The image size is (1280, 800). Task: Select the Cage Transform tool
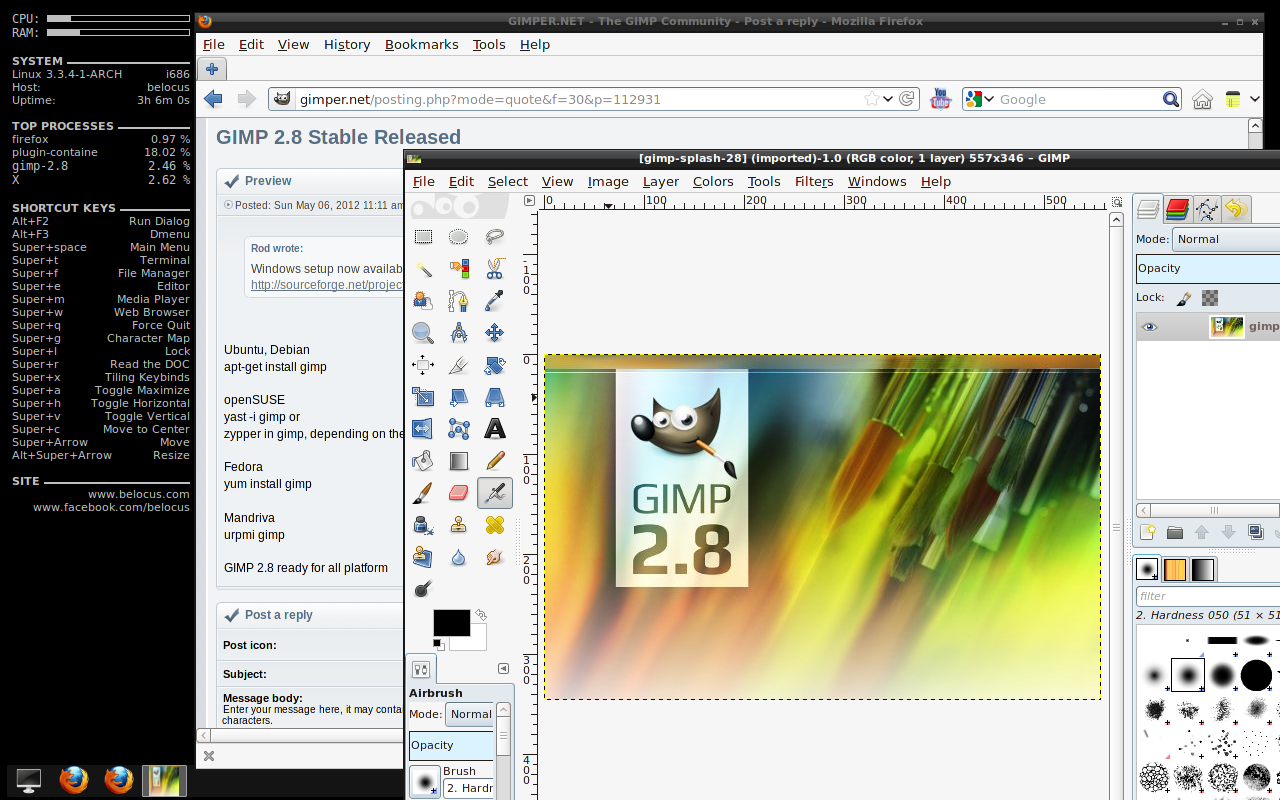(x=458, y=429)
